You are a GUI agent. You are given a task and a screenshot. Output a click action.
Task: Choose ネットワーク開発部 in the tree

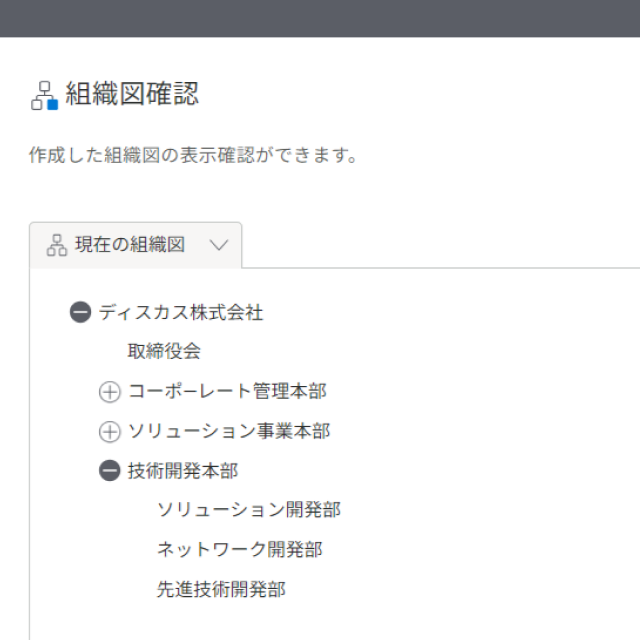pos(240,549)
